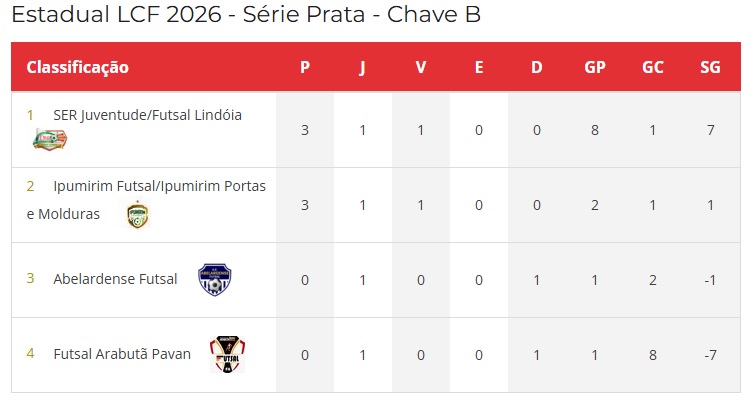Click the E draws column header
Viewport: 754px width, 409px height.
(479, 67)
